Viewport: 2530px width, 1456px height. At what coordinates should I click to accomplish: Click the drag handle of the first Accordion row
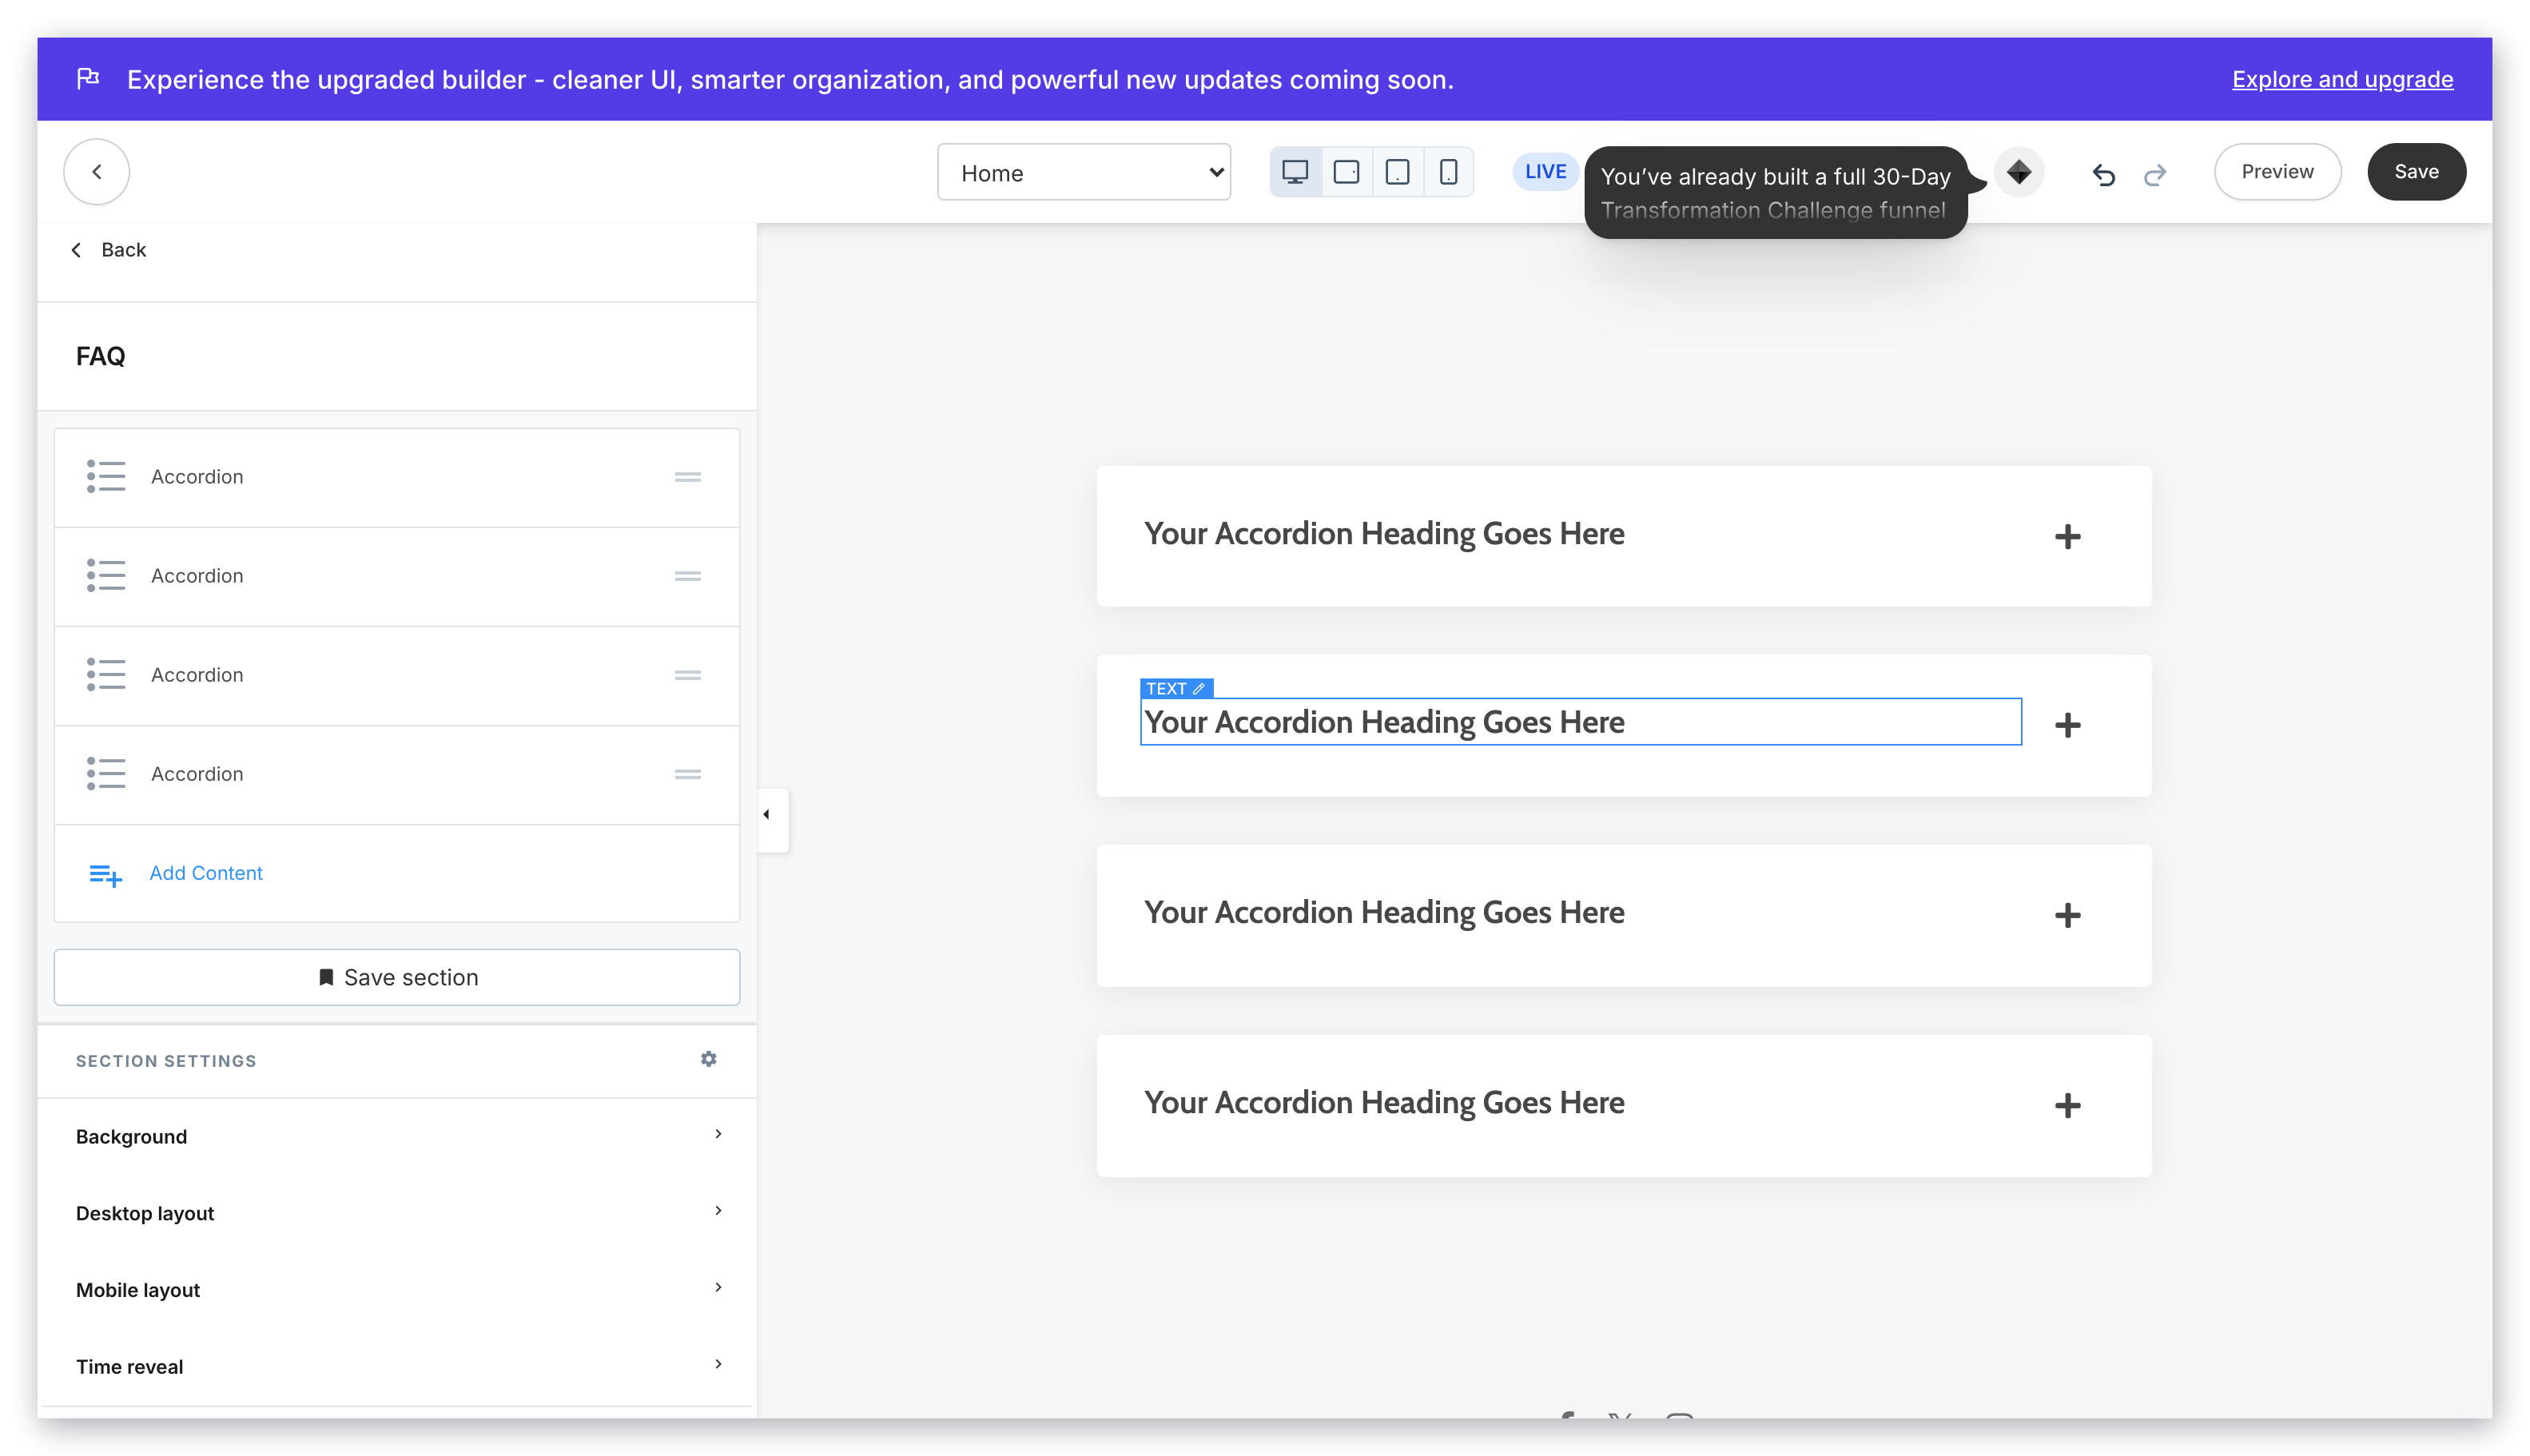(687, 477)
